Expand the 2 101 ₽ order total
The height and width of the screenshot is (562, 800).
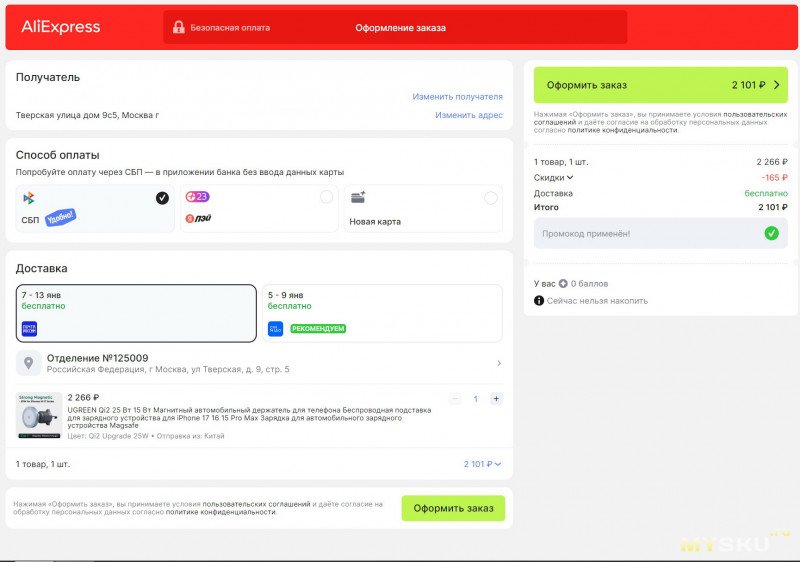pyautogui.click(x=482, y=464)
